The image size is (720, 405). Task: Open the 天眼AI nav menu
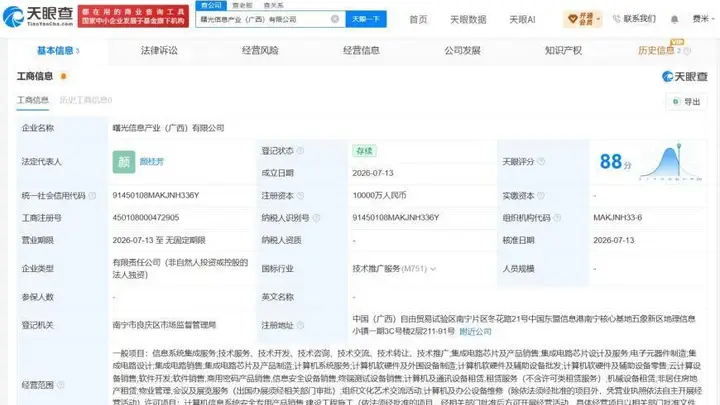pyautogui.click(x=522, y=19)
